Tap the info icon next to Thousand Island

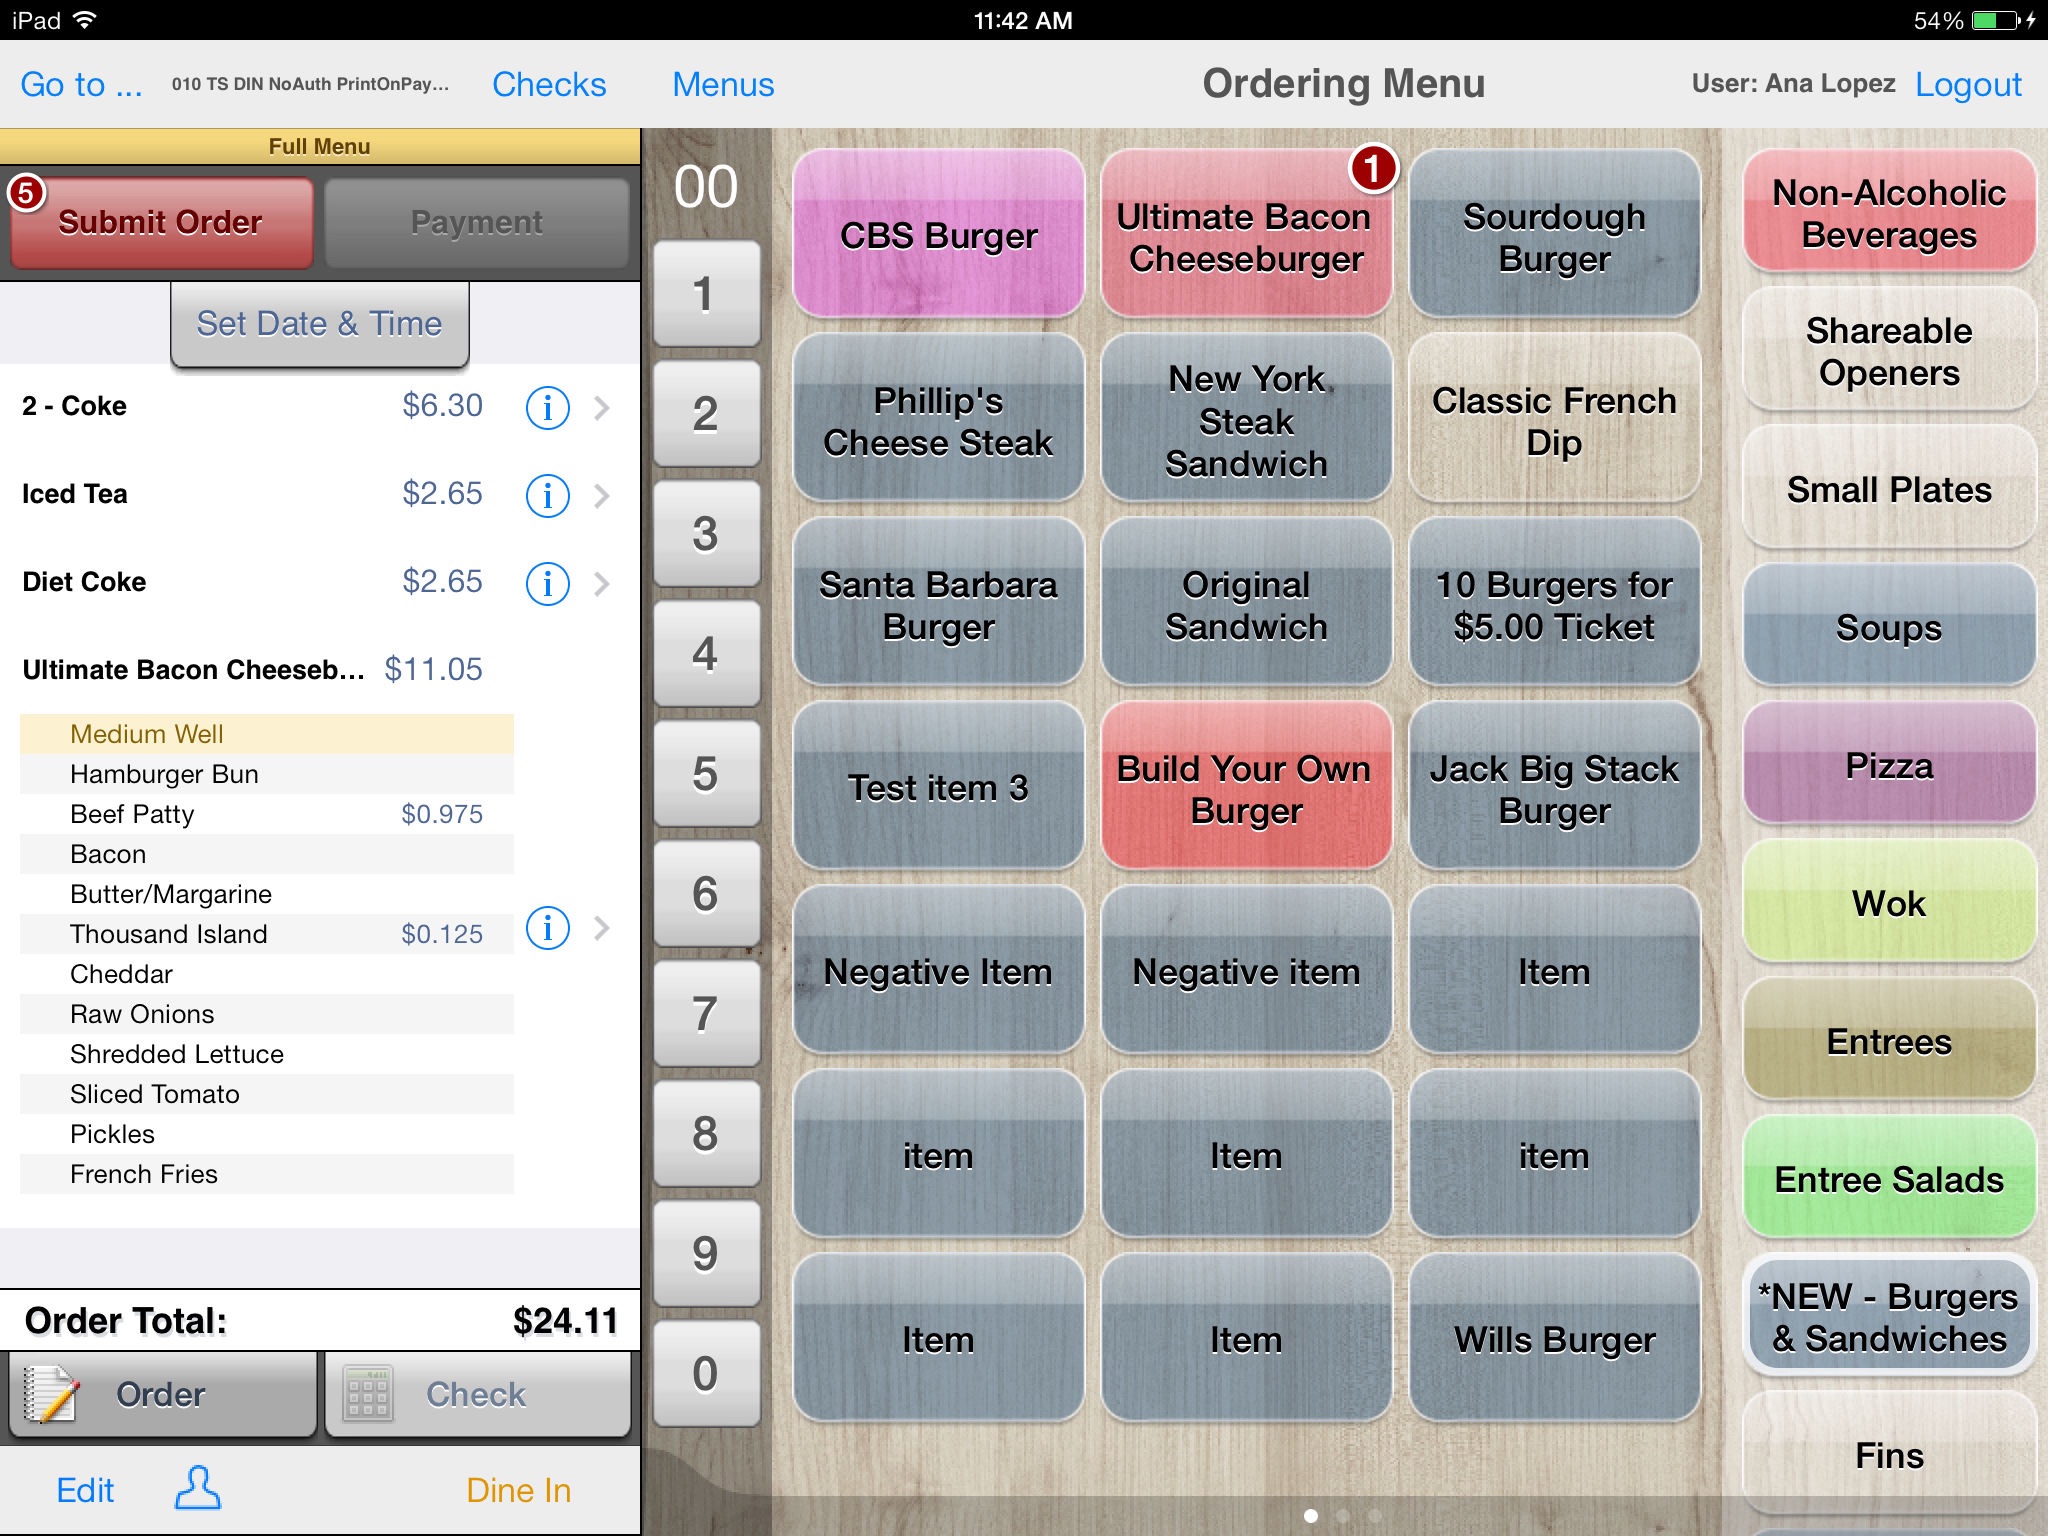click(548, 934)
